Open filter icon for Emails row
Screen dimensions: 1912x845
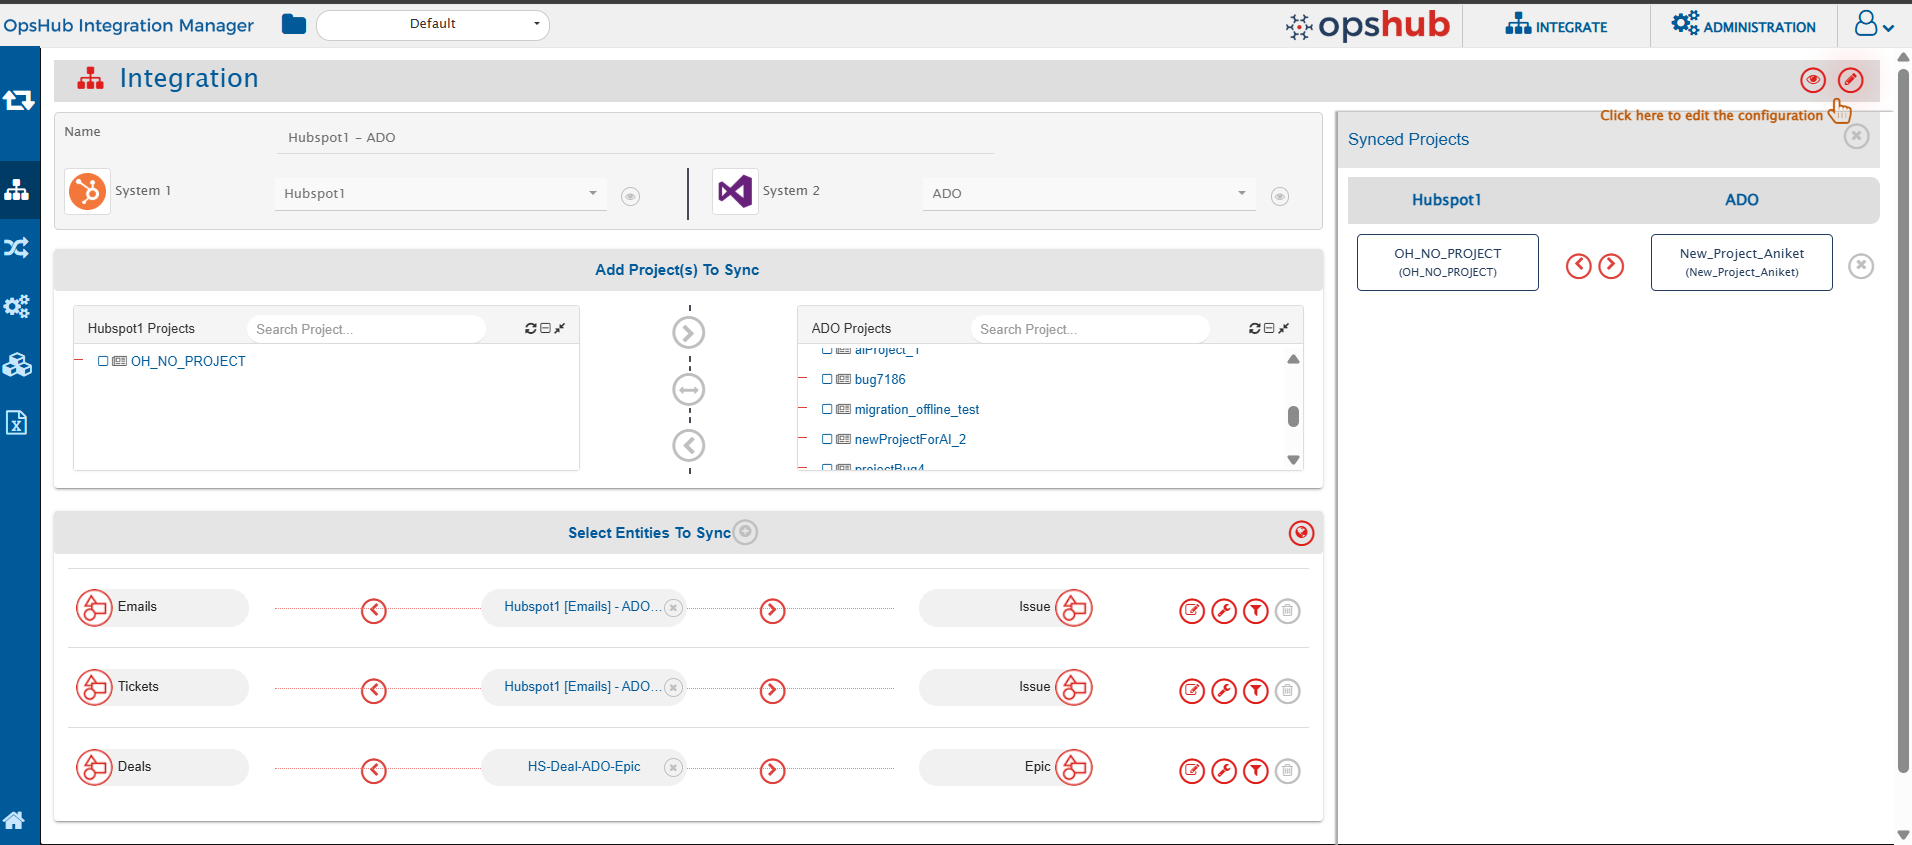tap(1255, 611)
